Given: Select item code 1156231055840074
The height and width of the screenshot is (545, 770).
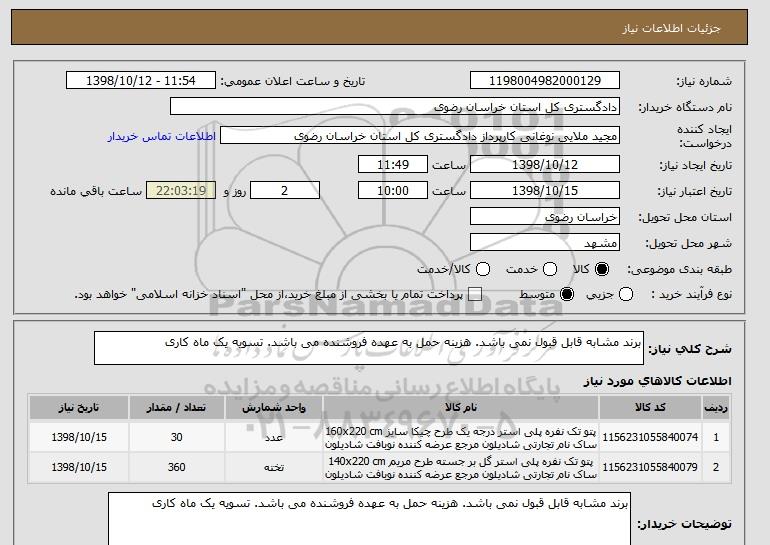Looking at the screenshot, I should (650, 437).
